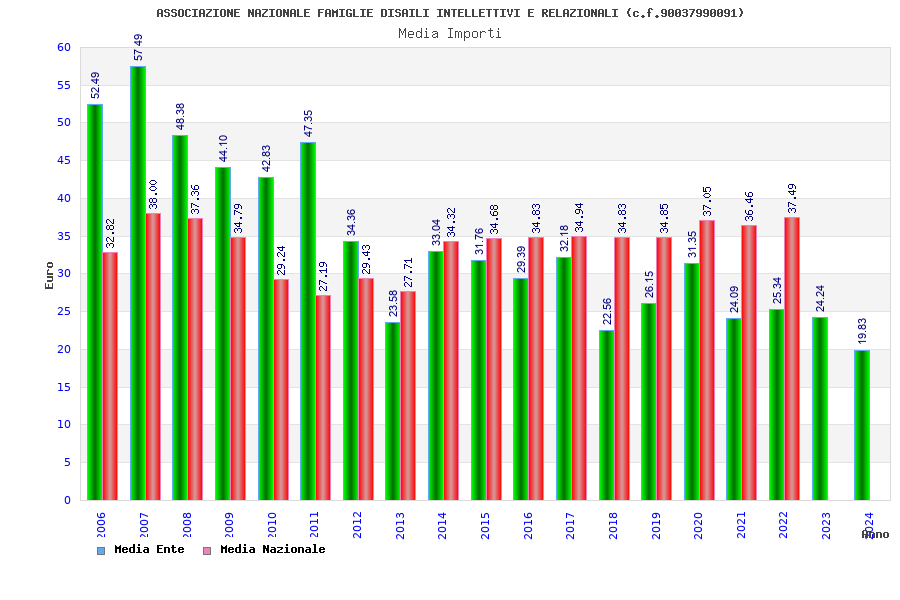
Task: Click the 2015 year axis label
Action: tap(486, 525)
